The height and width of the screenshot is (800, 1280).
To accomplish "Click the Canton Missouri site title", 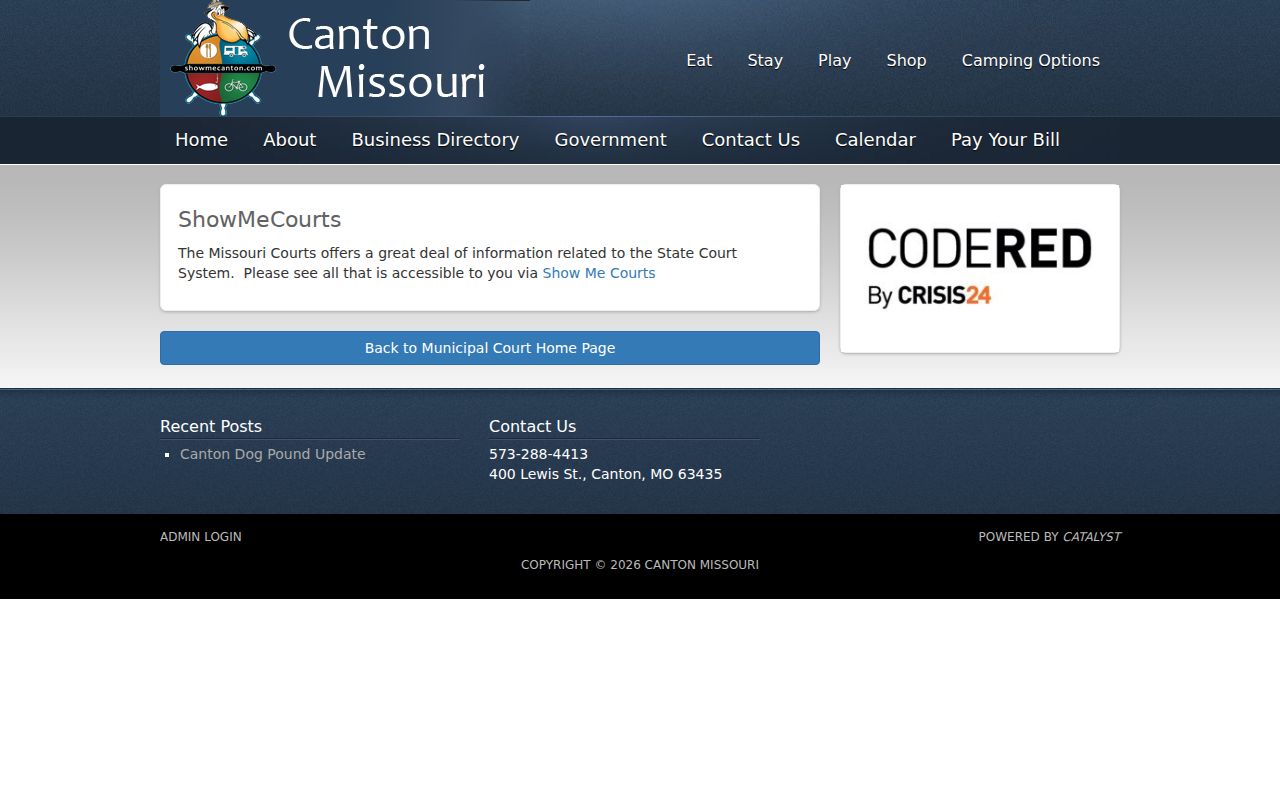I will (387, 58).
